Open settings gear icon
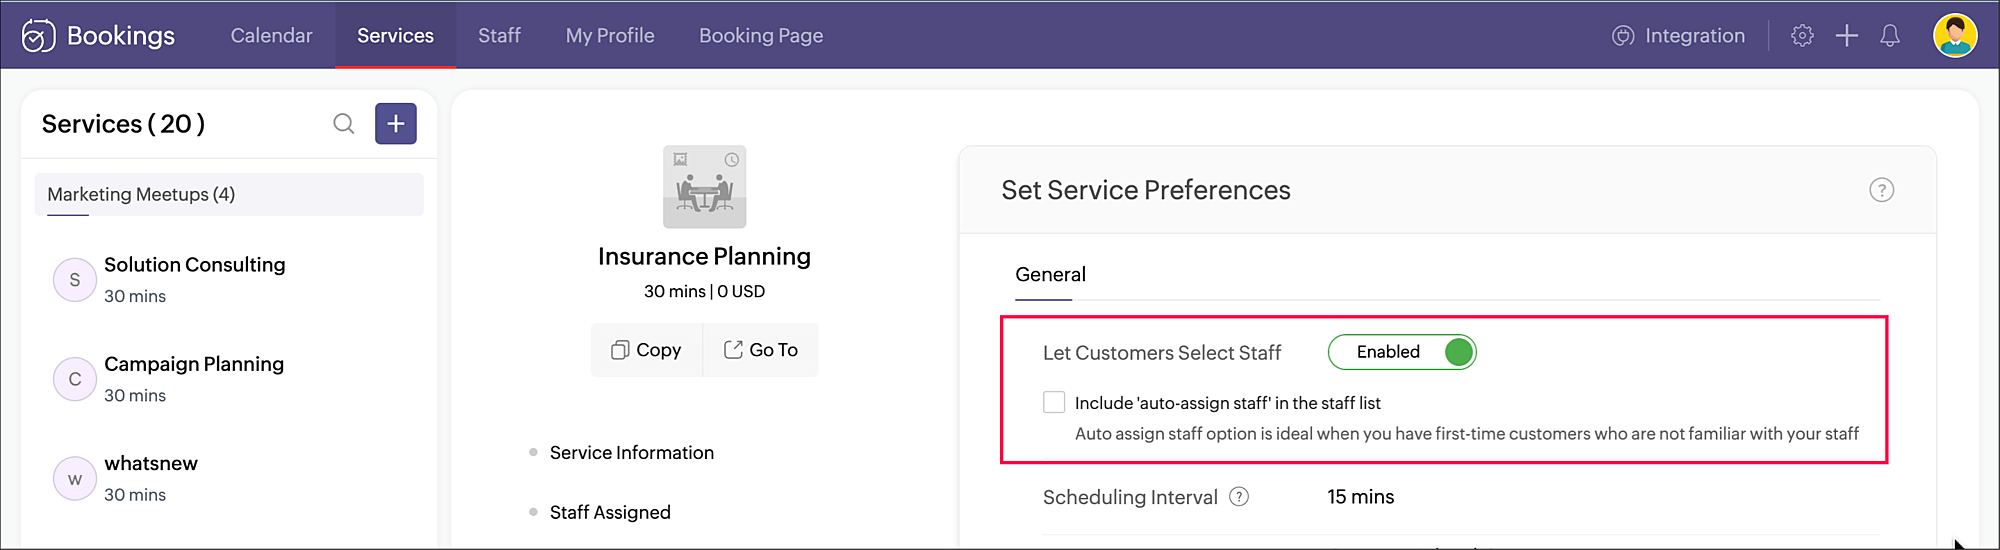 1802,36
